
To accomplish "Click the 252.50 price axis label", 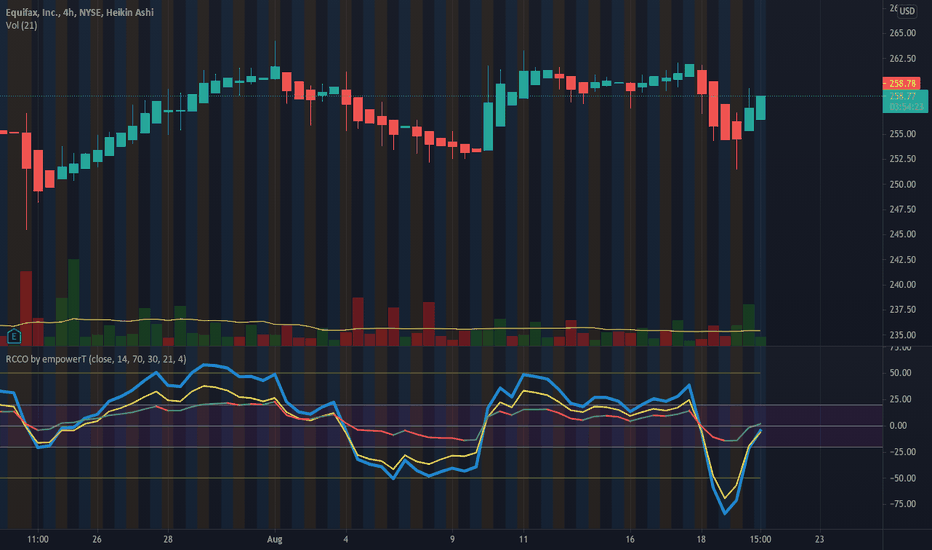I will 902,159.
